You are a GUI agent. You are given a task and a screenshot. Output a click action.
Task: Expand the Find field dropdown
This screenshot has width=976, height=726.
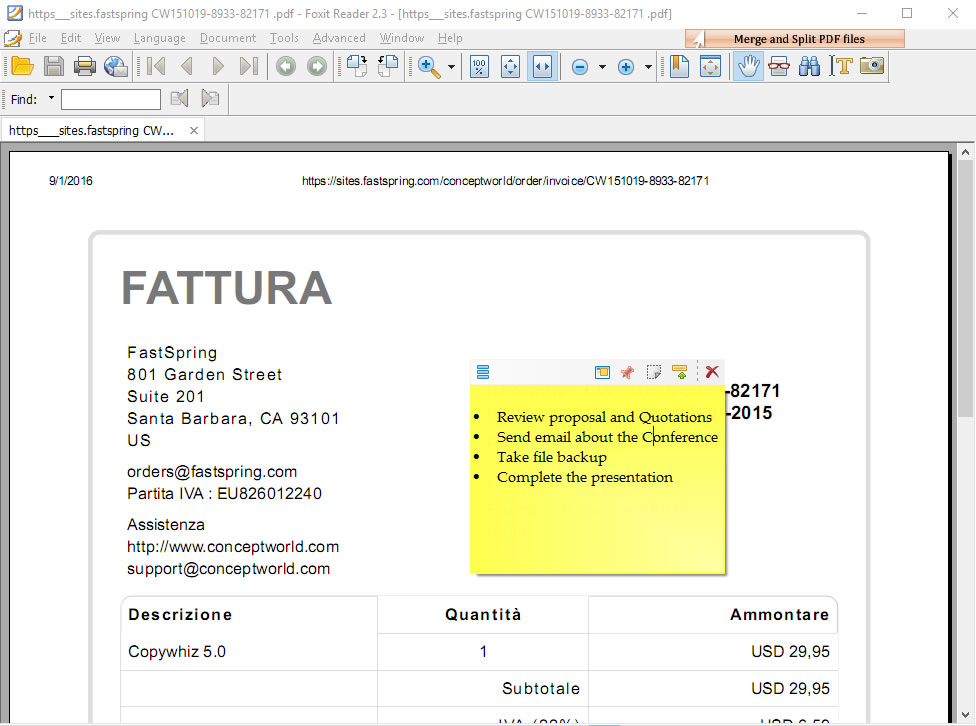point(49,99)
